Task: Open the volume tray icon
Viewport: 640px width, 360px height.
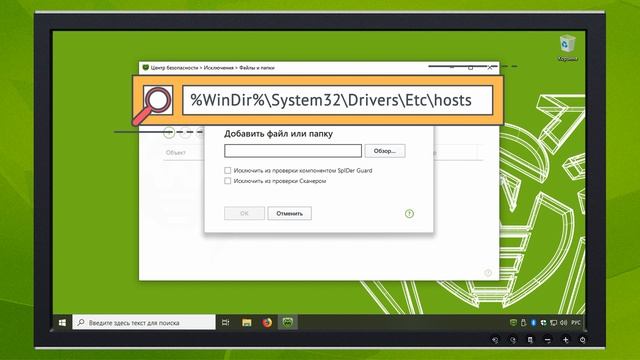Action: [564, 322]
